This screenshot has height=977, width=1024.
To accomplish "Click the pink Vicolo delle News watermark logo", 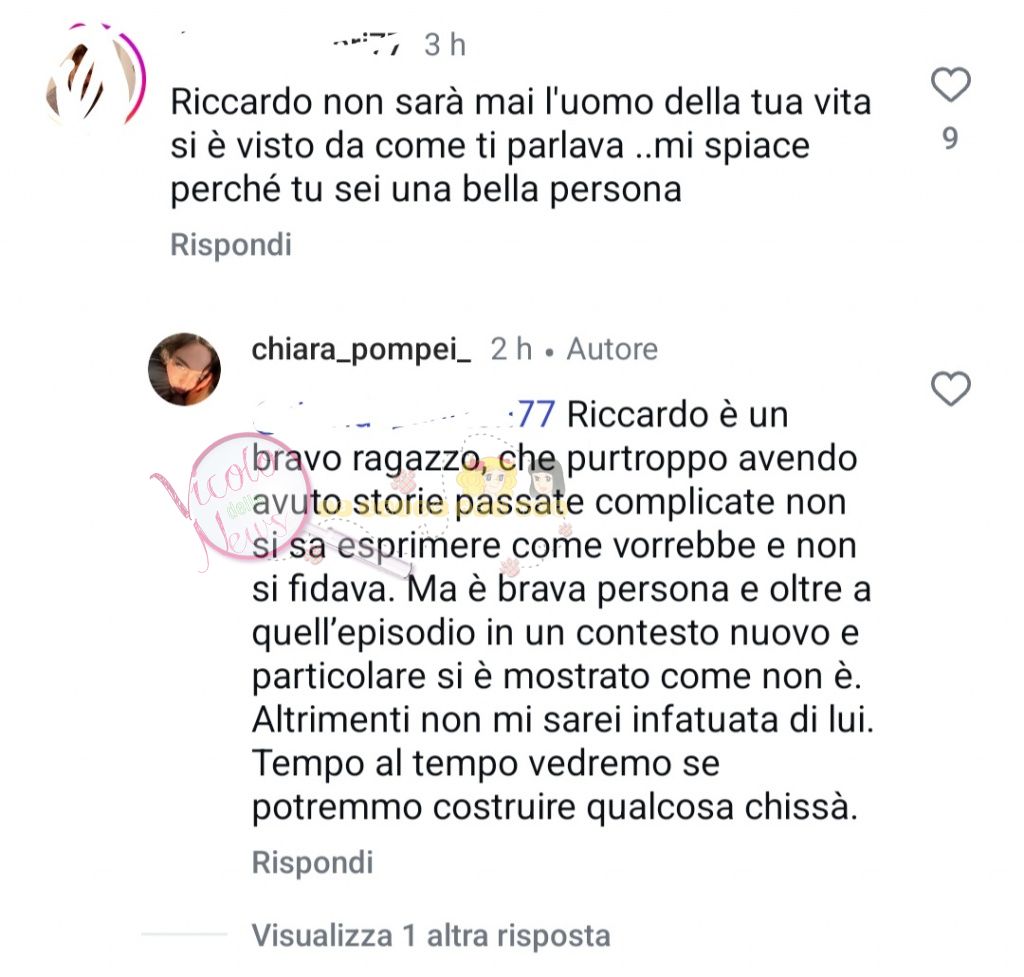I will point(240,504).
